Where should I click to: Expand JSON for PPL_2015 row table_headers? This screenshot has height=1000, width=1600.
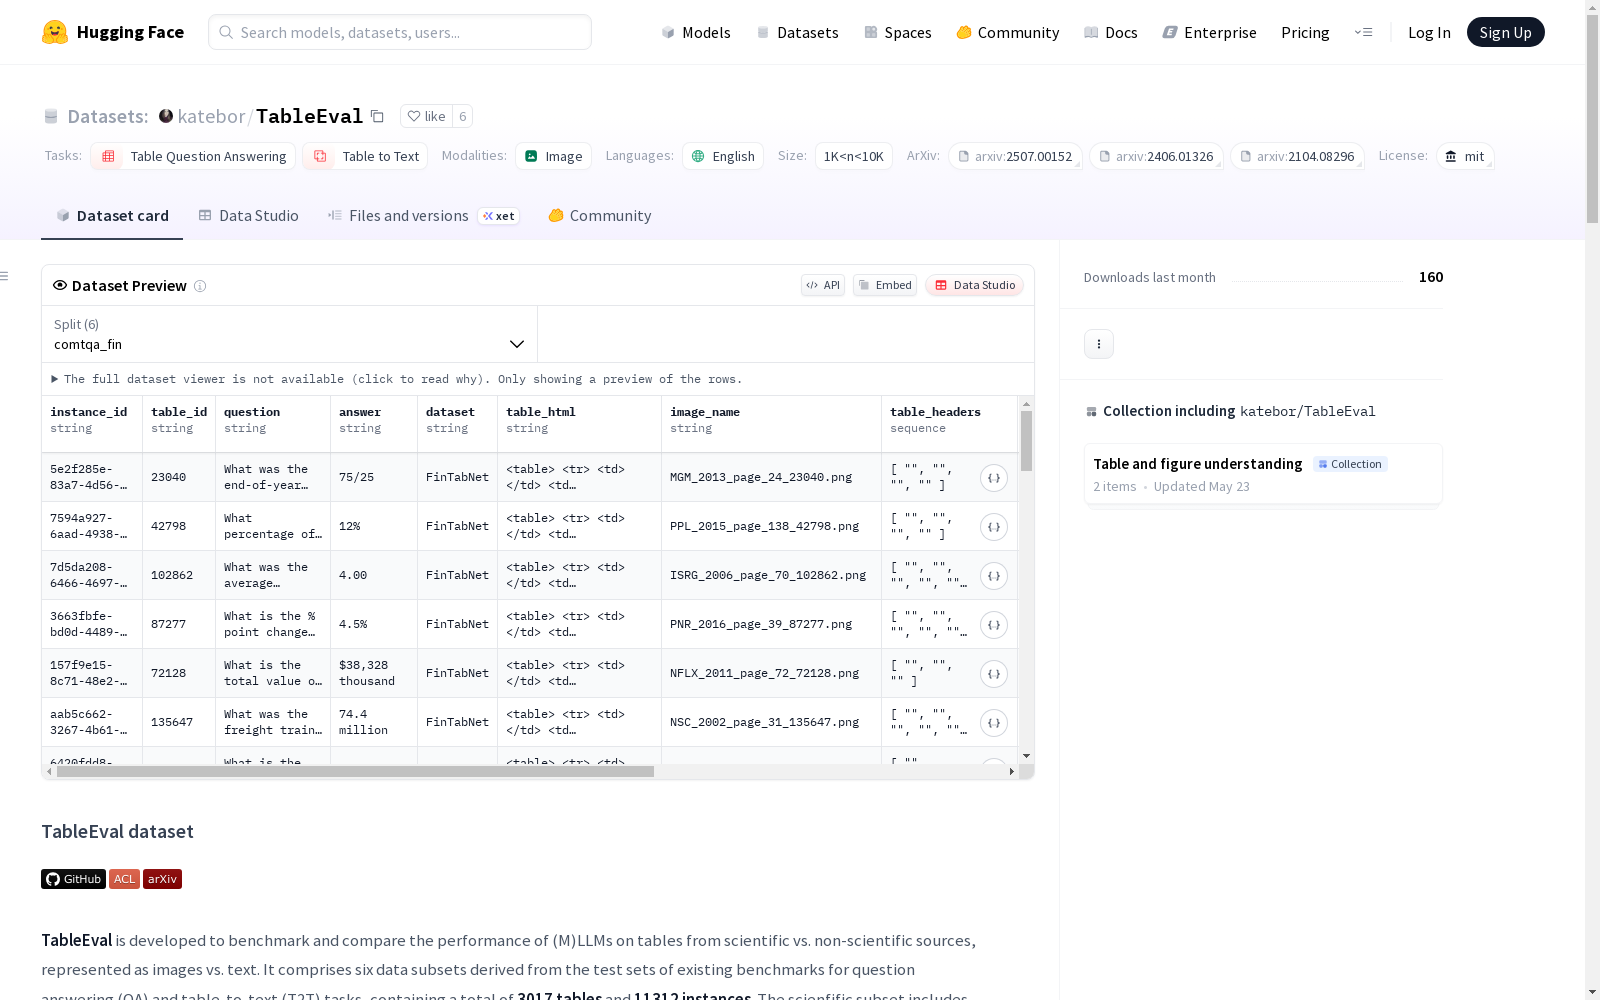point(994,527)
